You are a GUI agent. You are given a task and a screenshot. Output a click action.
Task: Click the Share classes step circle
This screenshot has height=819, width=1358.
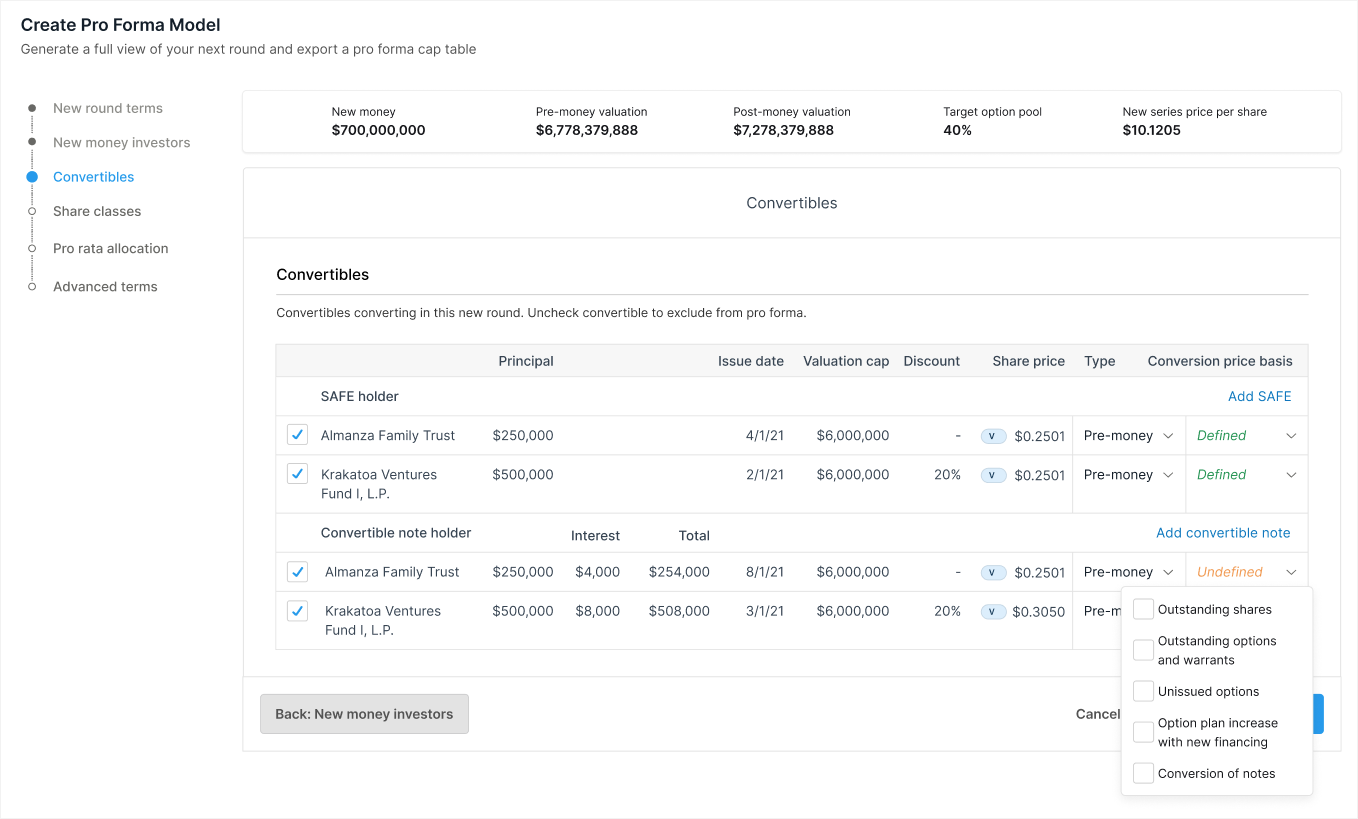click(x=32, y=211)
